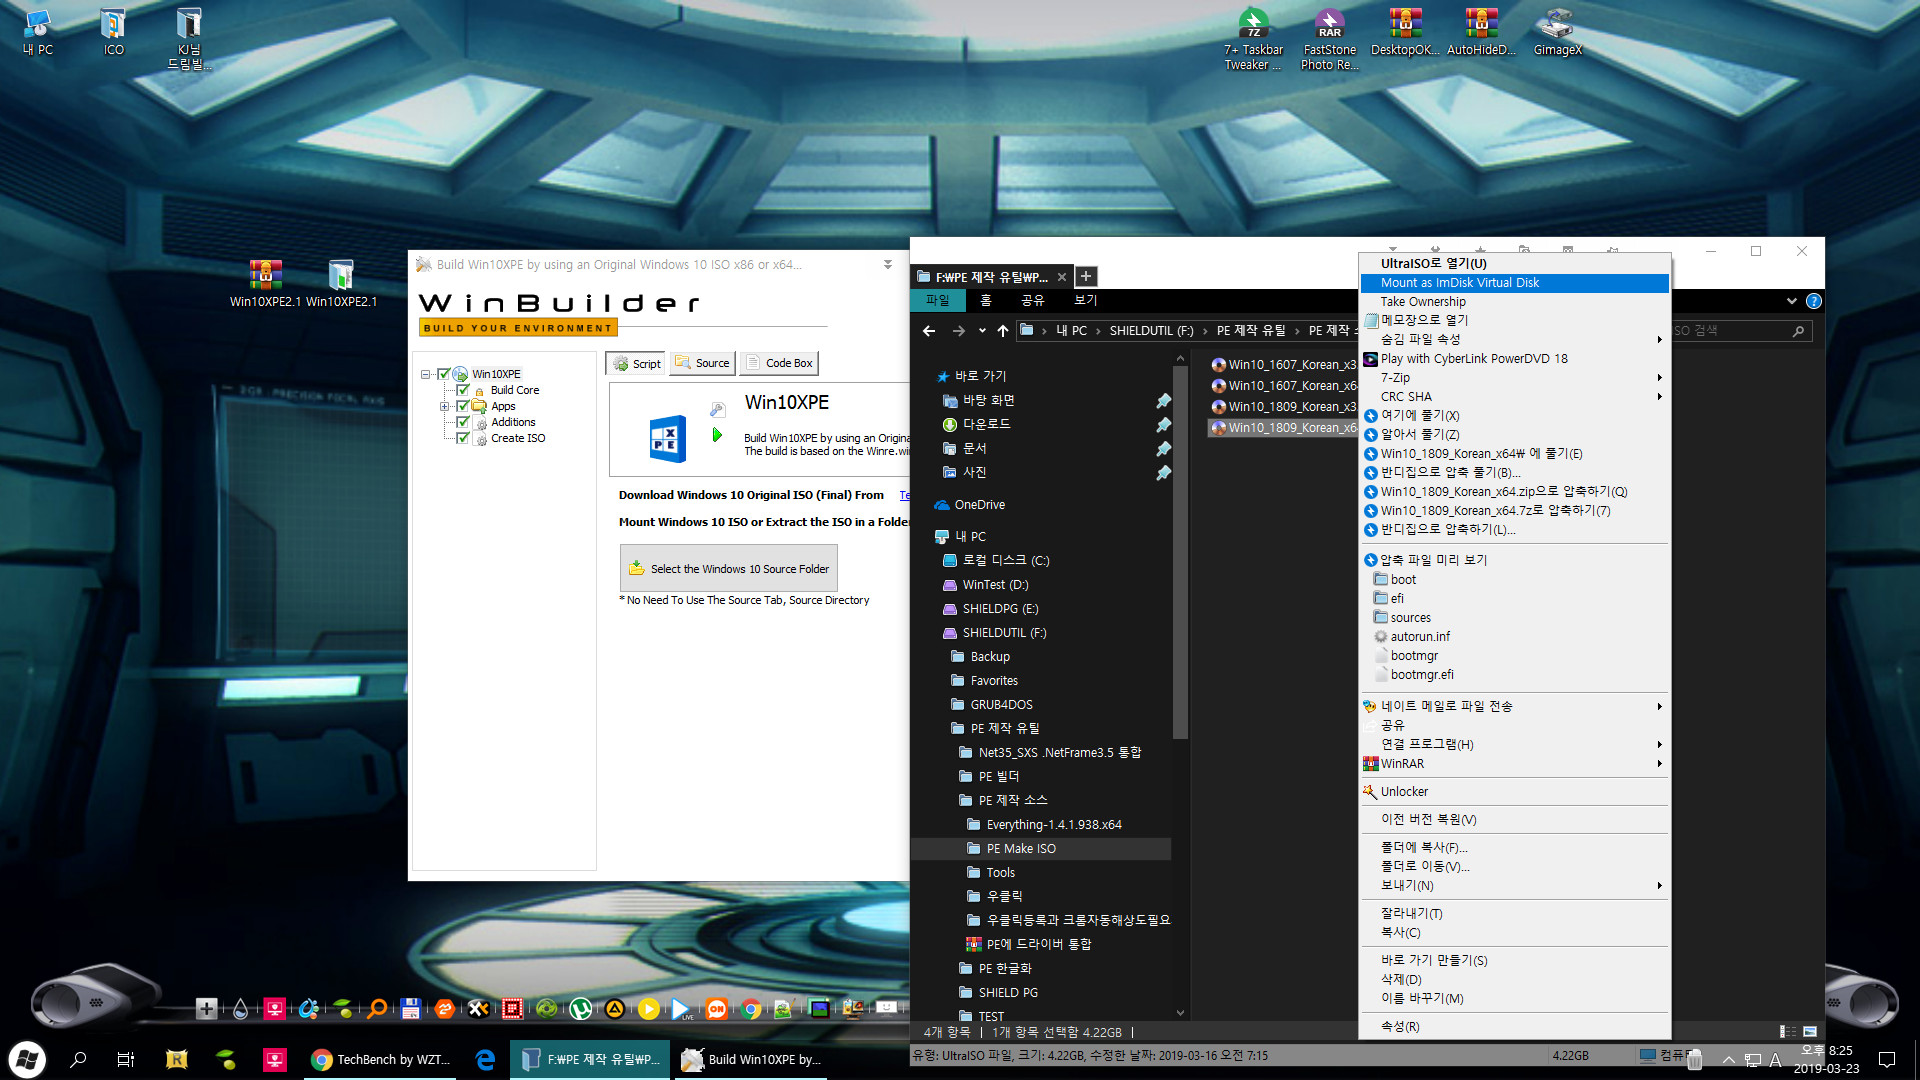This screenshot has height=1080, width=1920.
Task: Open taskbar search magnifier
Action: coord(78,1059)
